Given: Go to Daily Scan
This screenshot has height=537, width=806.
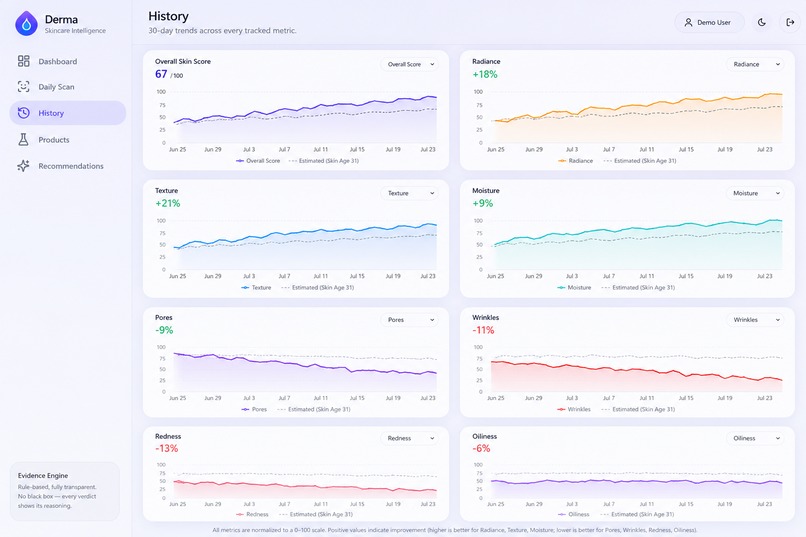Looking at the screenshot, I should (x=68, y=86).
